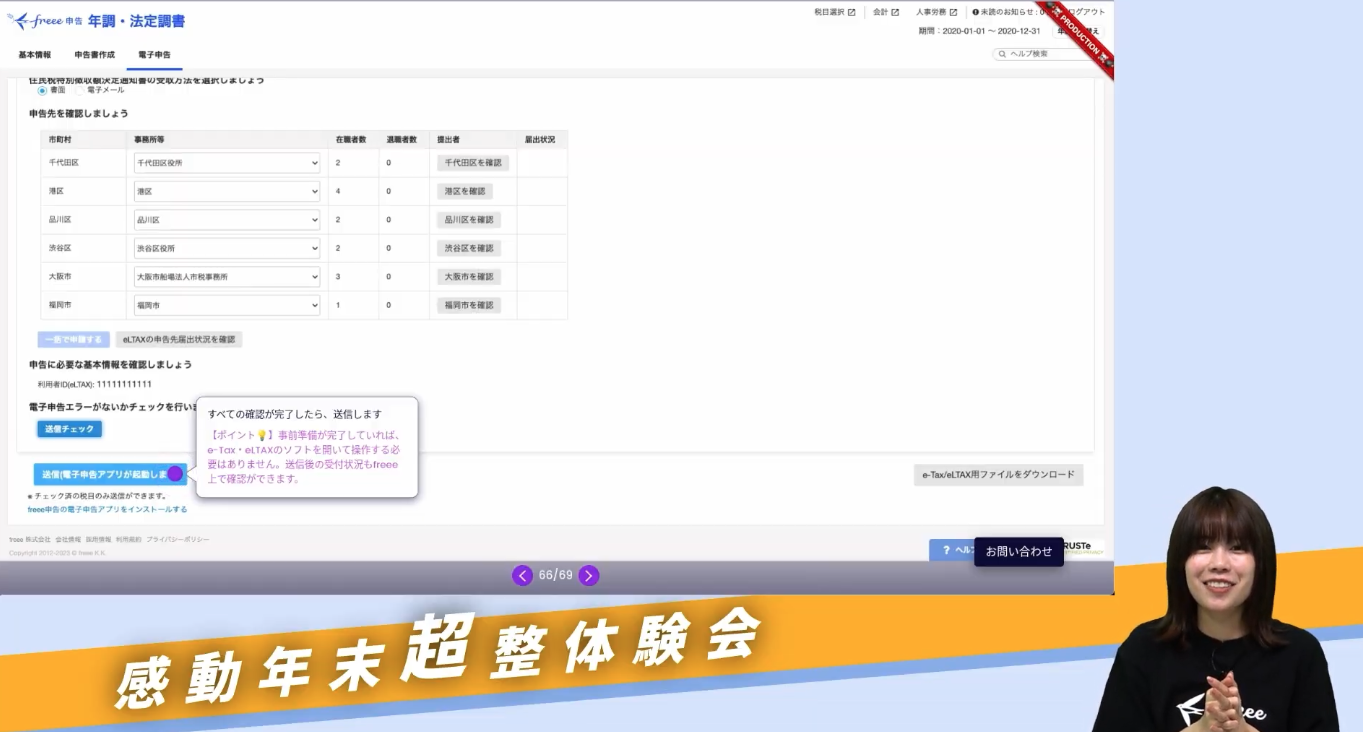The width and height of the screenshot is (1363, 732).
Task: Click 品川区を確認 button
Action: pyautogui.click(x=469, y=219)
